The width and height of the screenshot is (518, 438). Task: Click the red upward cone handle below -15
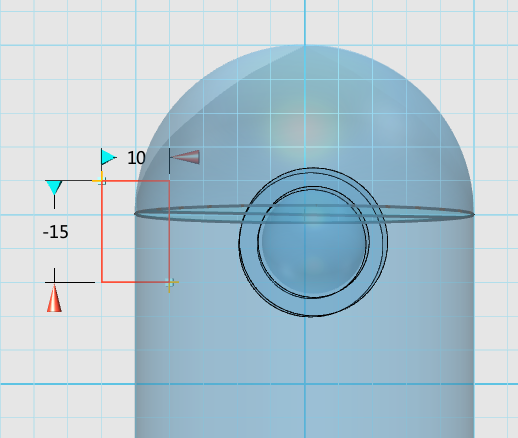54,299
